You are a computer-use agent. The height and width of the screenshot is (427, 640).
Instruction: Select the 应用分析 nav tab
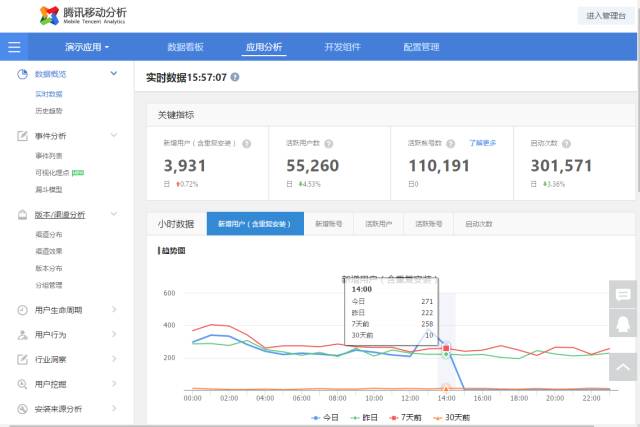tap(264, 47)
